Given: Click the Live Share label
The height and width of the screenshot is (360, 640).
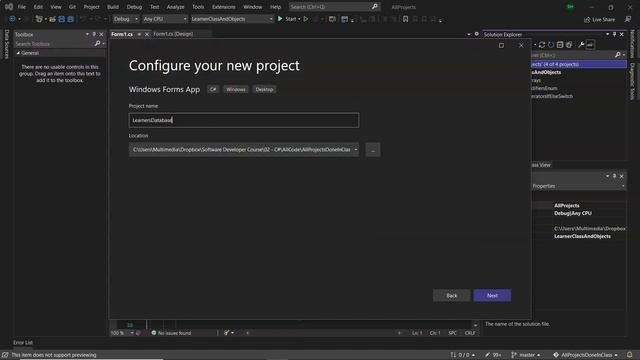Looking at the screenshot, I should (603, 20).
